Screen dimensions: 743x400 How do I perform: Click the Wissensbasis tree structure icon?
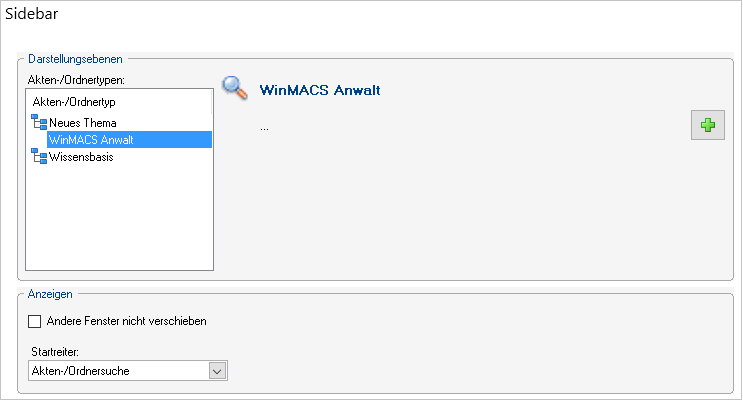[39, 156]
